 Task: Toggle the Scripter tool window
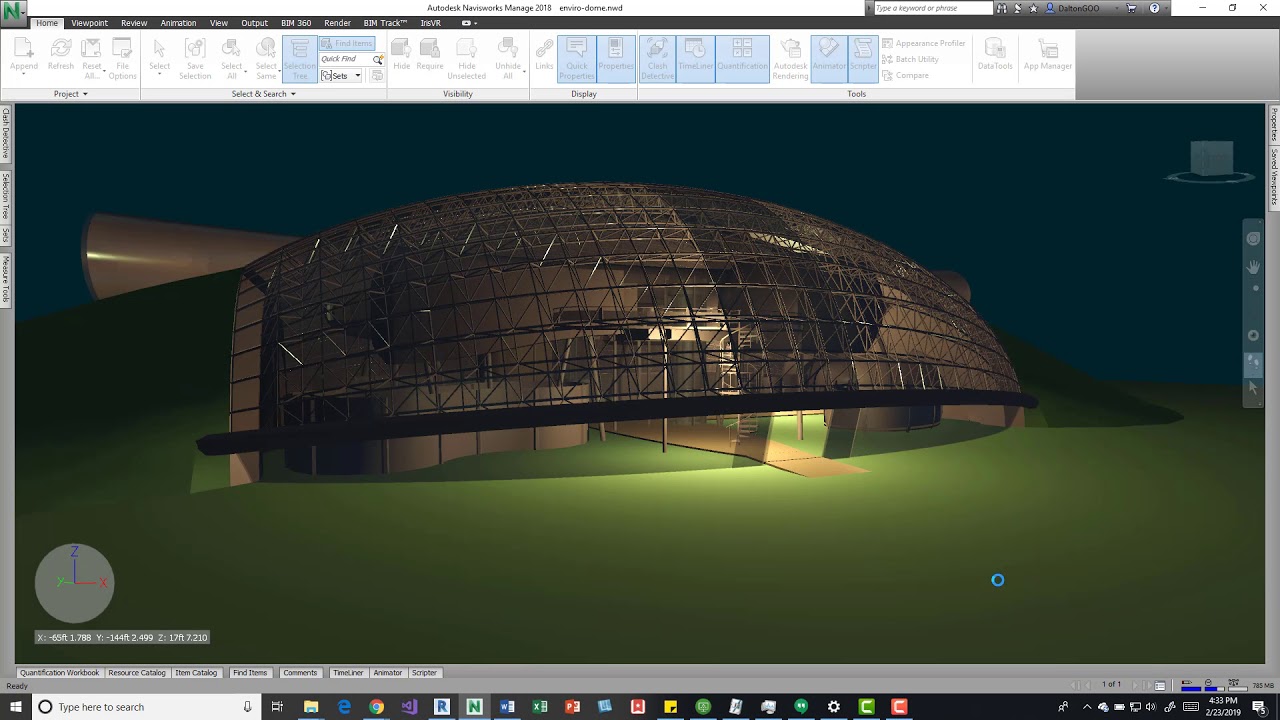tap(864, 60)
